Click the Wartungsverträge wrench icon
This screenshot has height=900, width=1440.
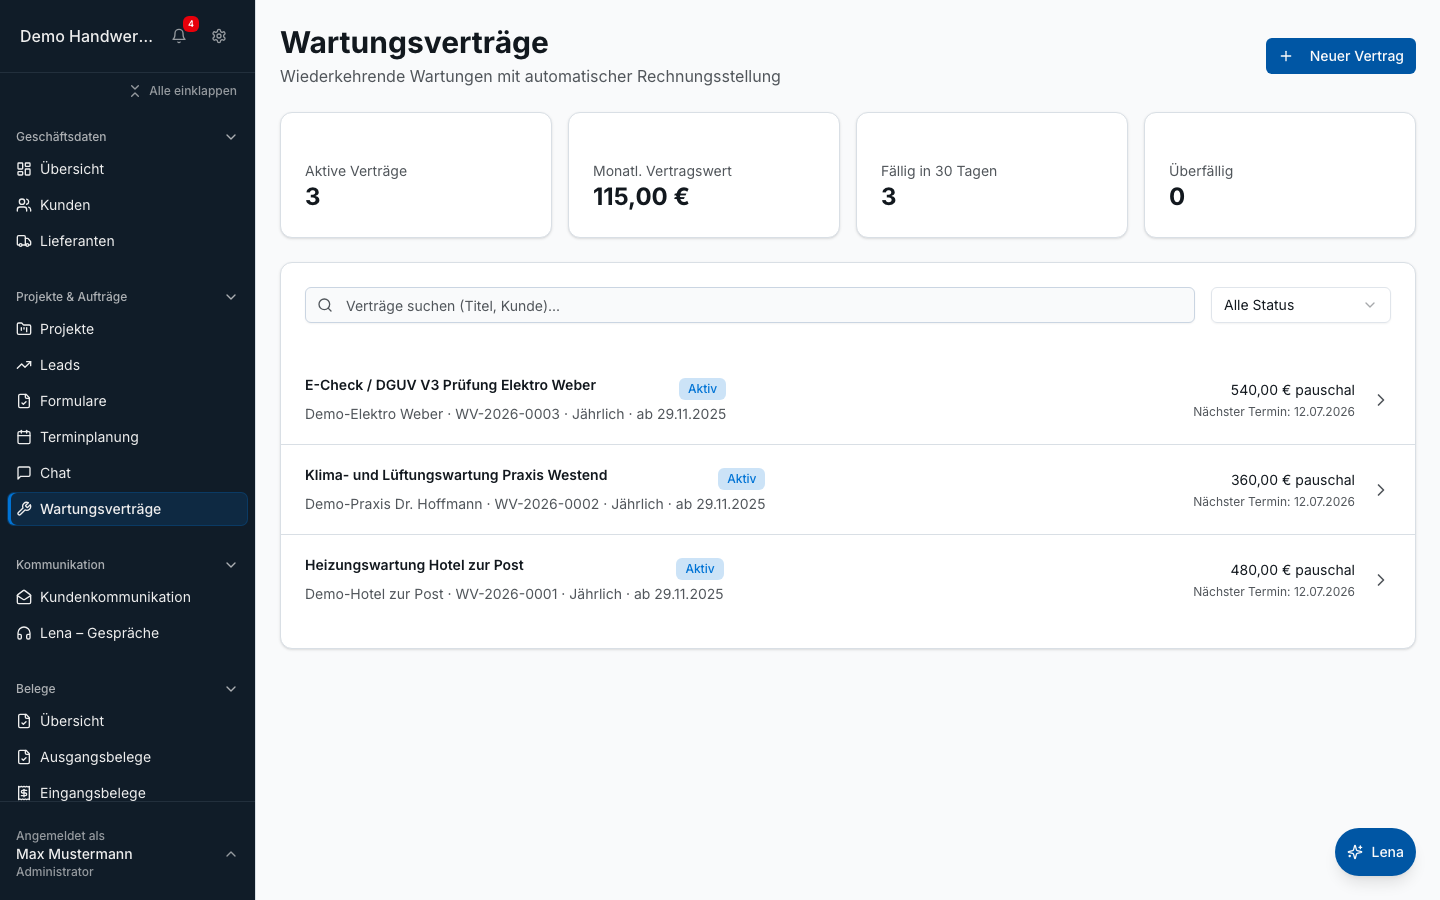24,509
